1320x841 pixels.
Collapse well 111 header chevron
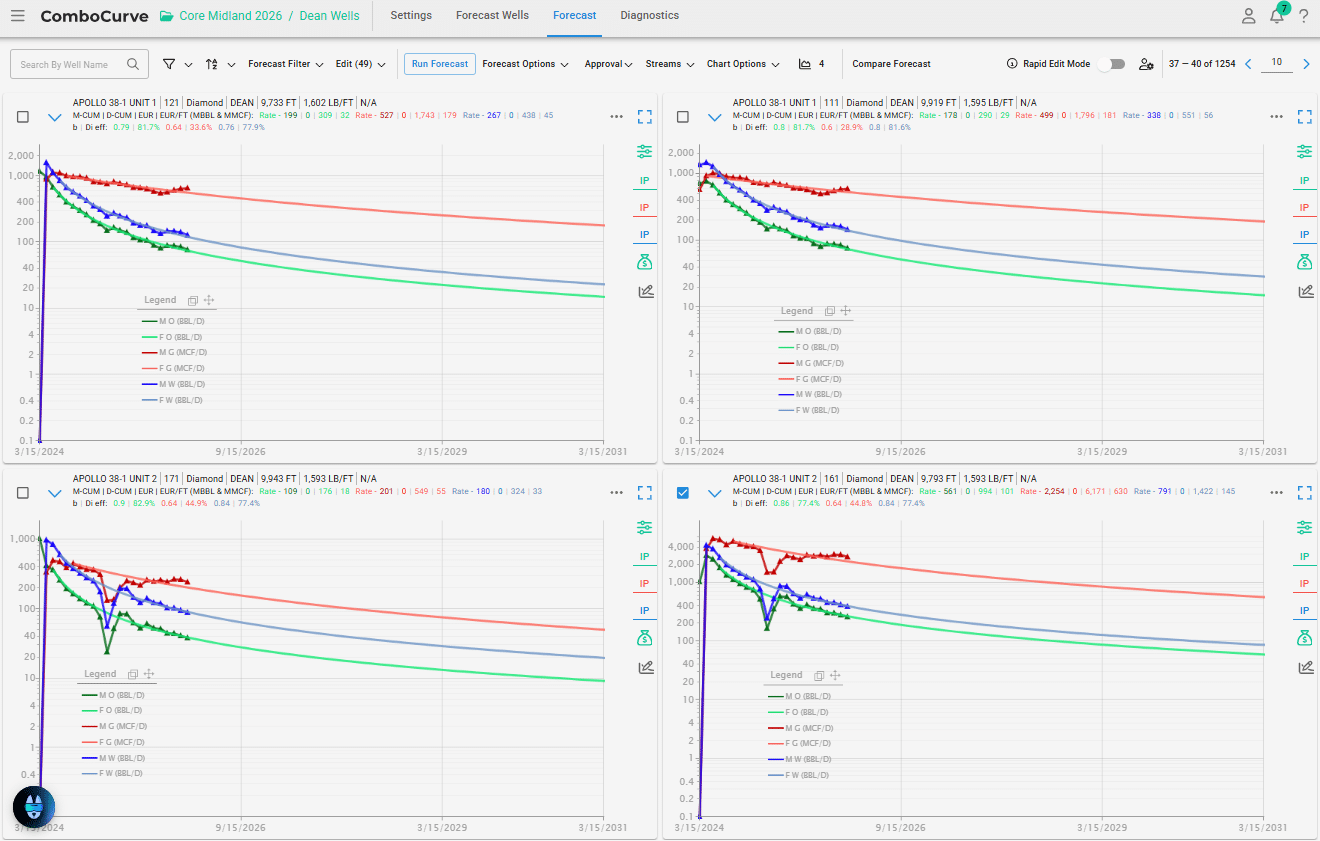pos(714,117)
